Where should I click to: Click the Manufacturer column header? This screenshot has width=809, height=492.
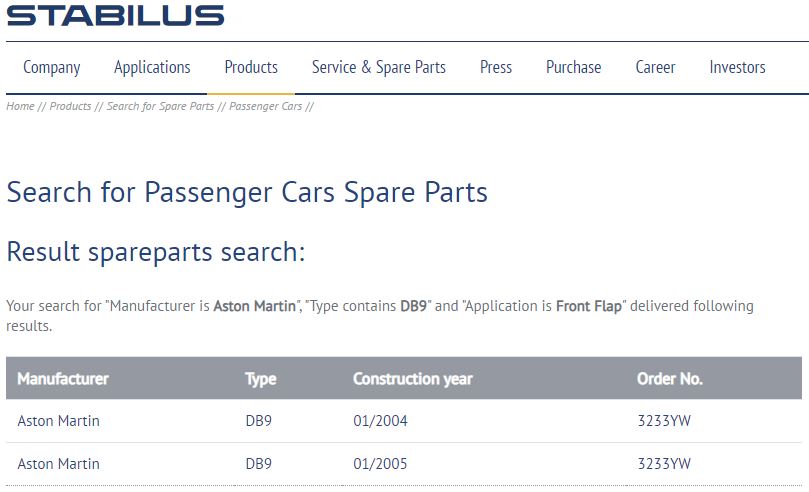pyautogui.click(x=63, y=379)
